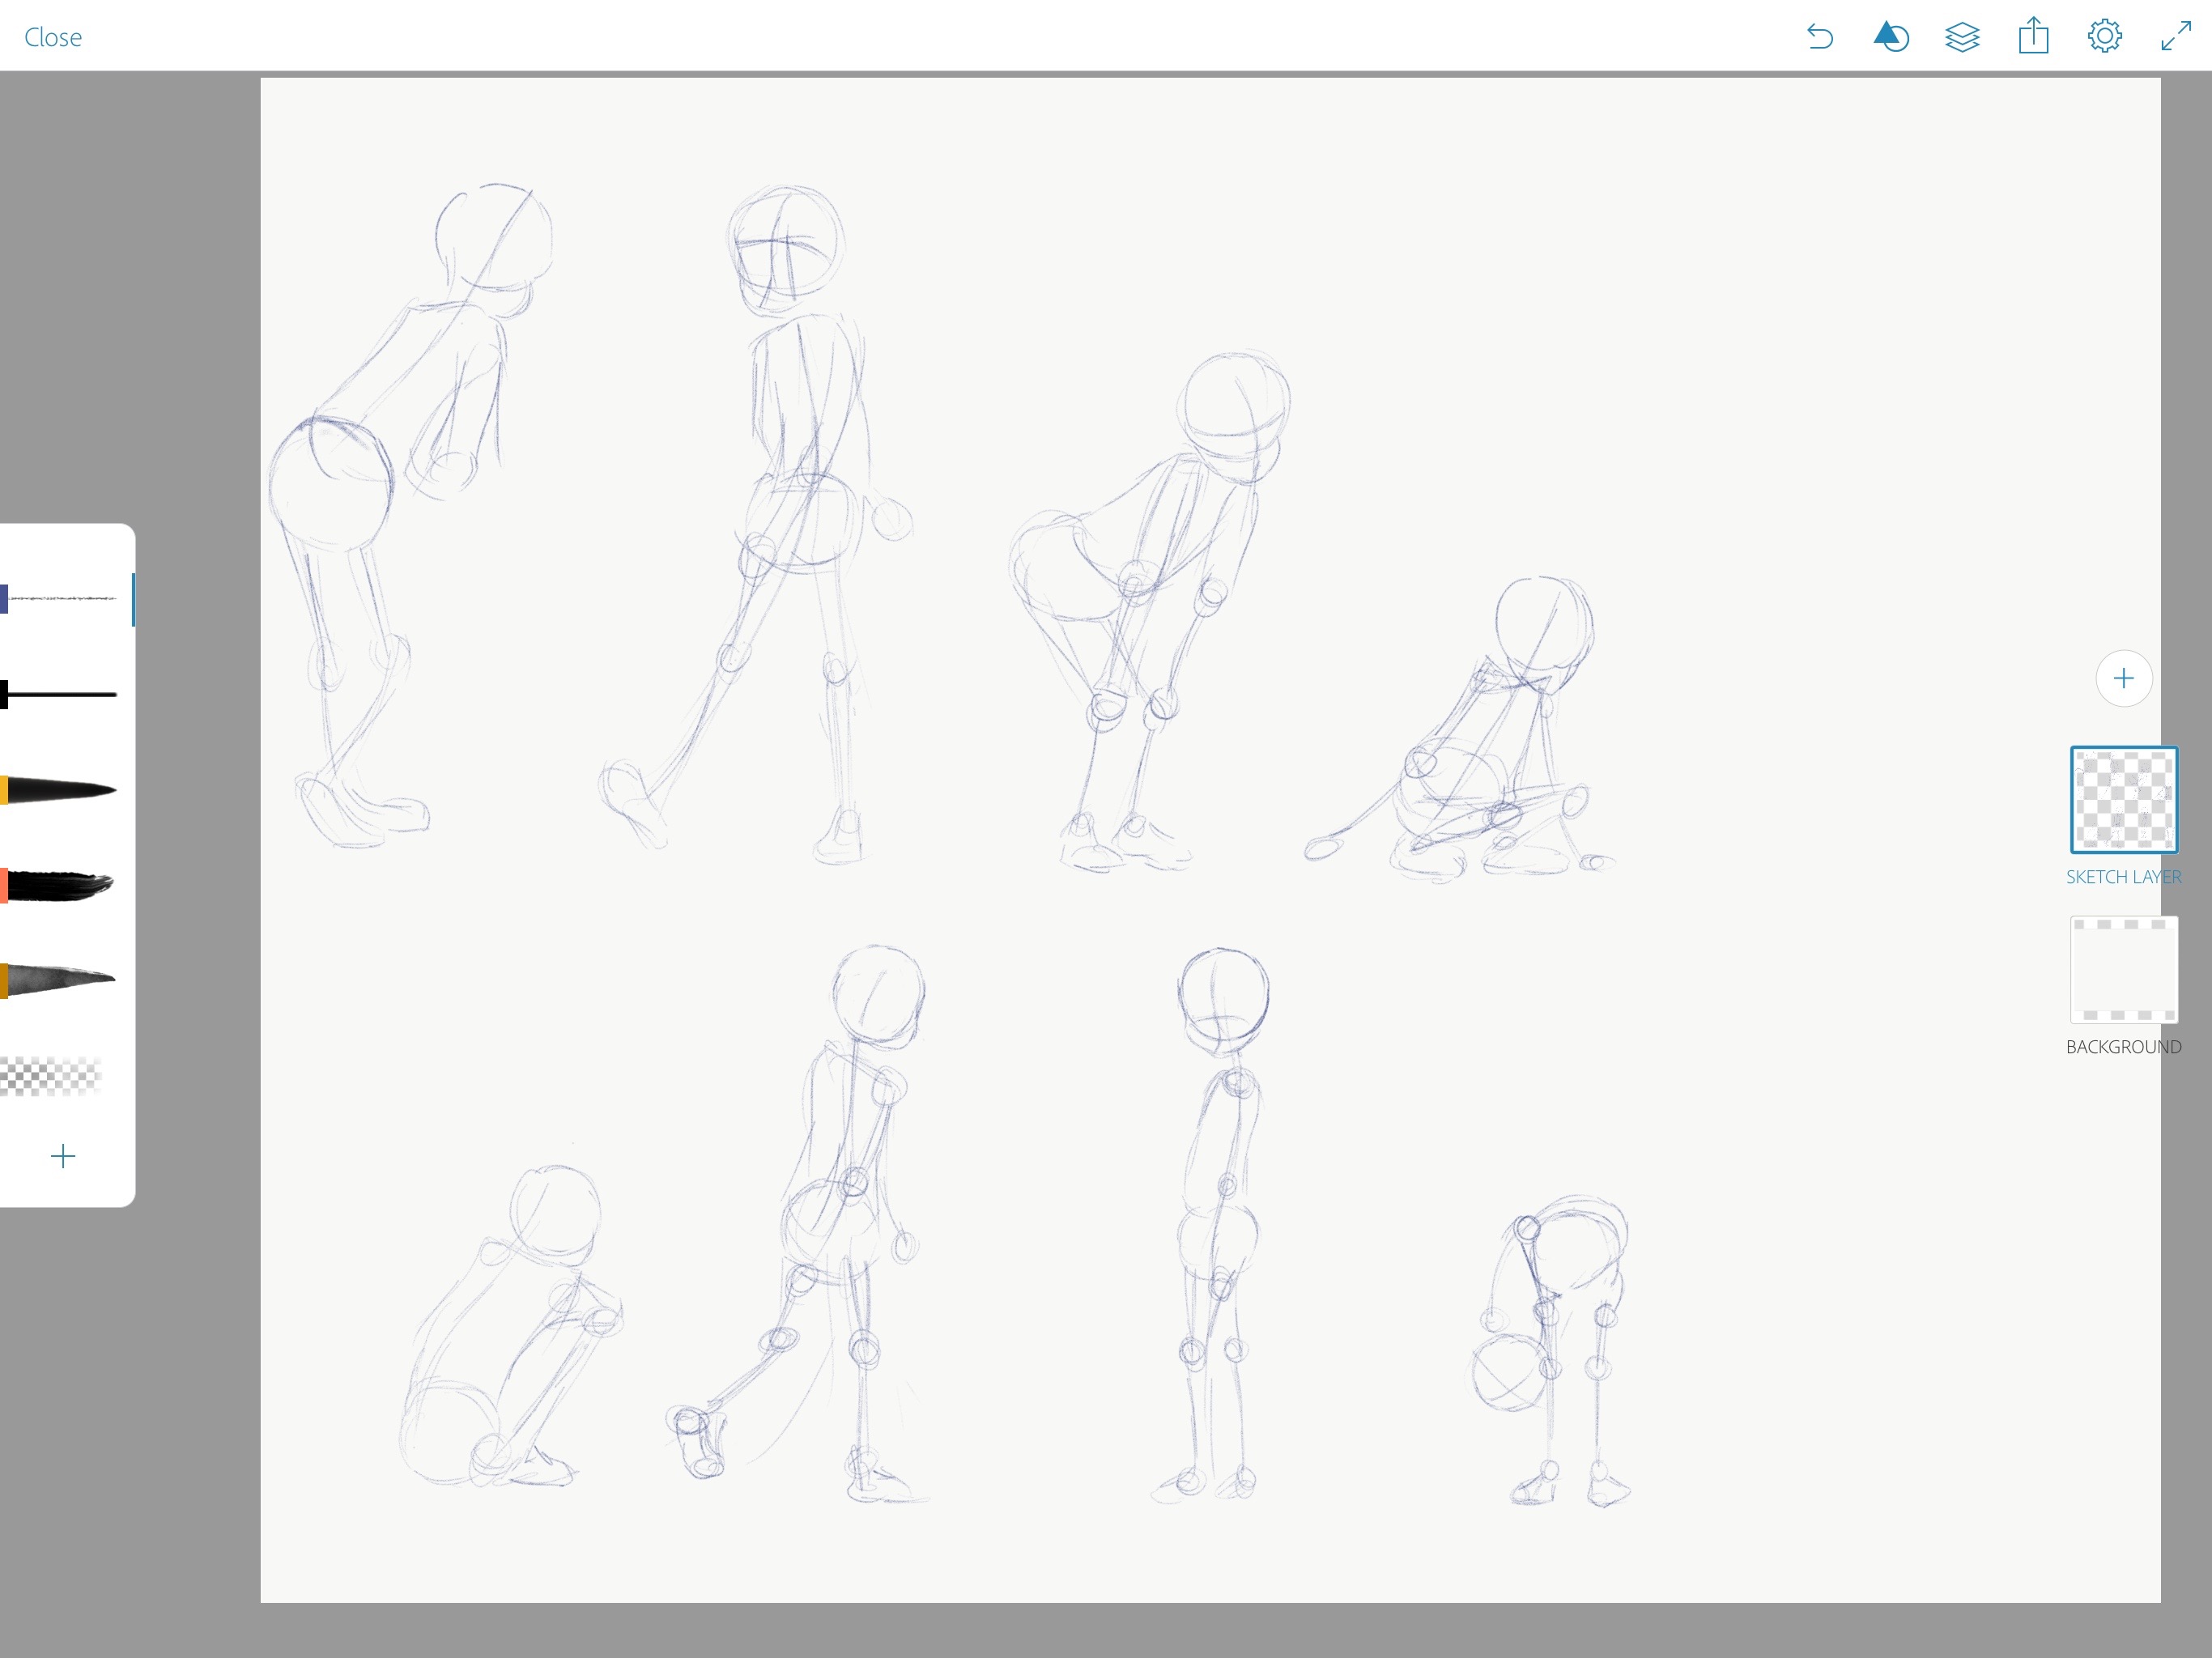This screenshot has height=1658, width=2212.
Task: Select the checkered eraser tool
Action: 52,1076
